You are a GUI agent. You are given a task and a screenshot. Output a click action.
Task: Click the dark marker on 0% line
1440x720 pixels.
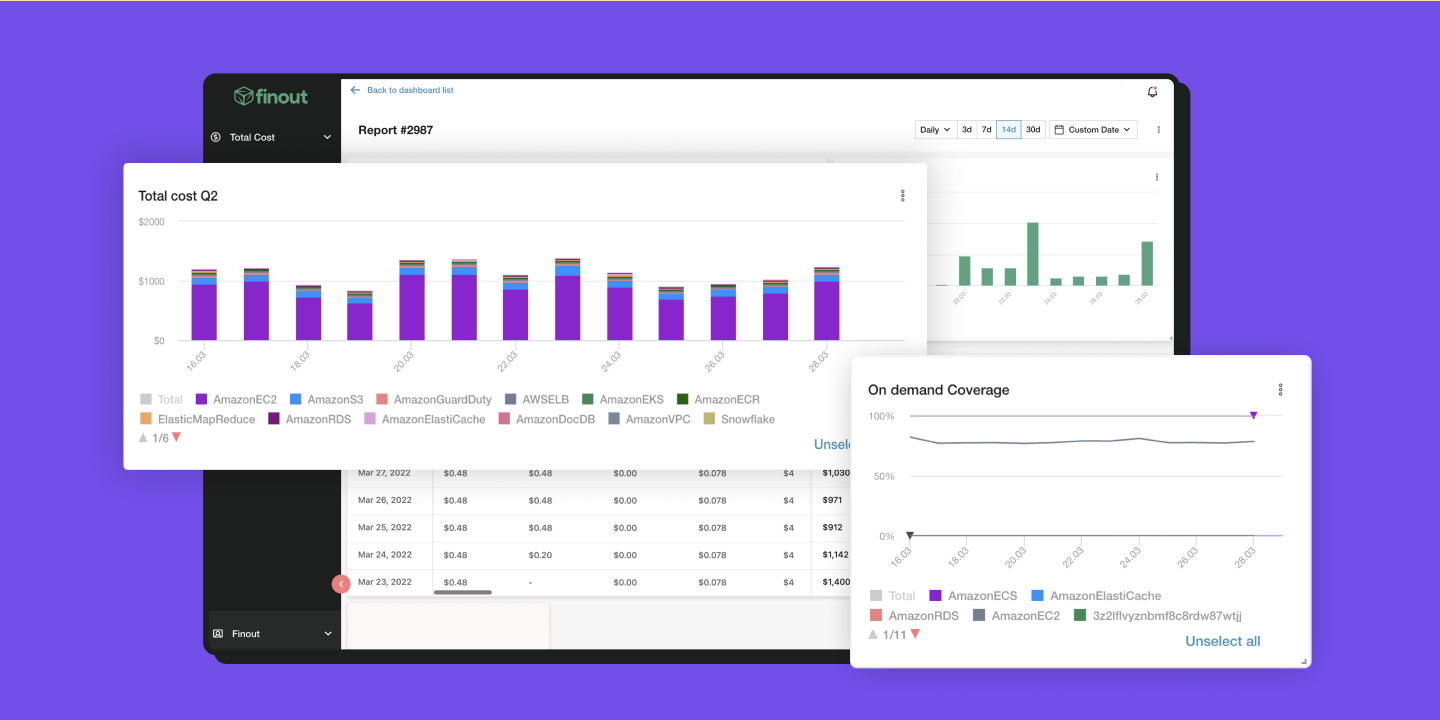pos(909,536)
